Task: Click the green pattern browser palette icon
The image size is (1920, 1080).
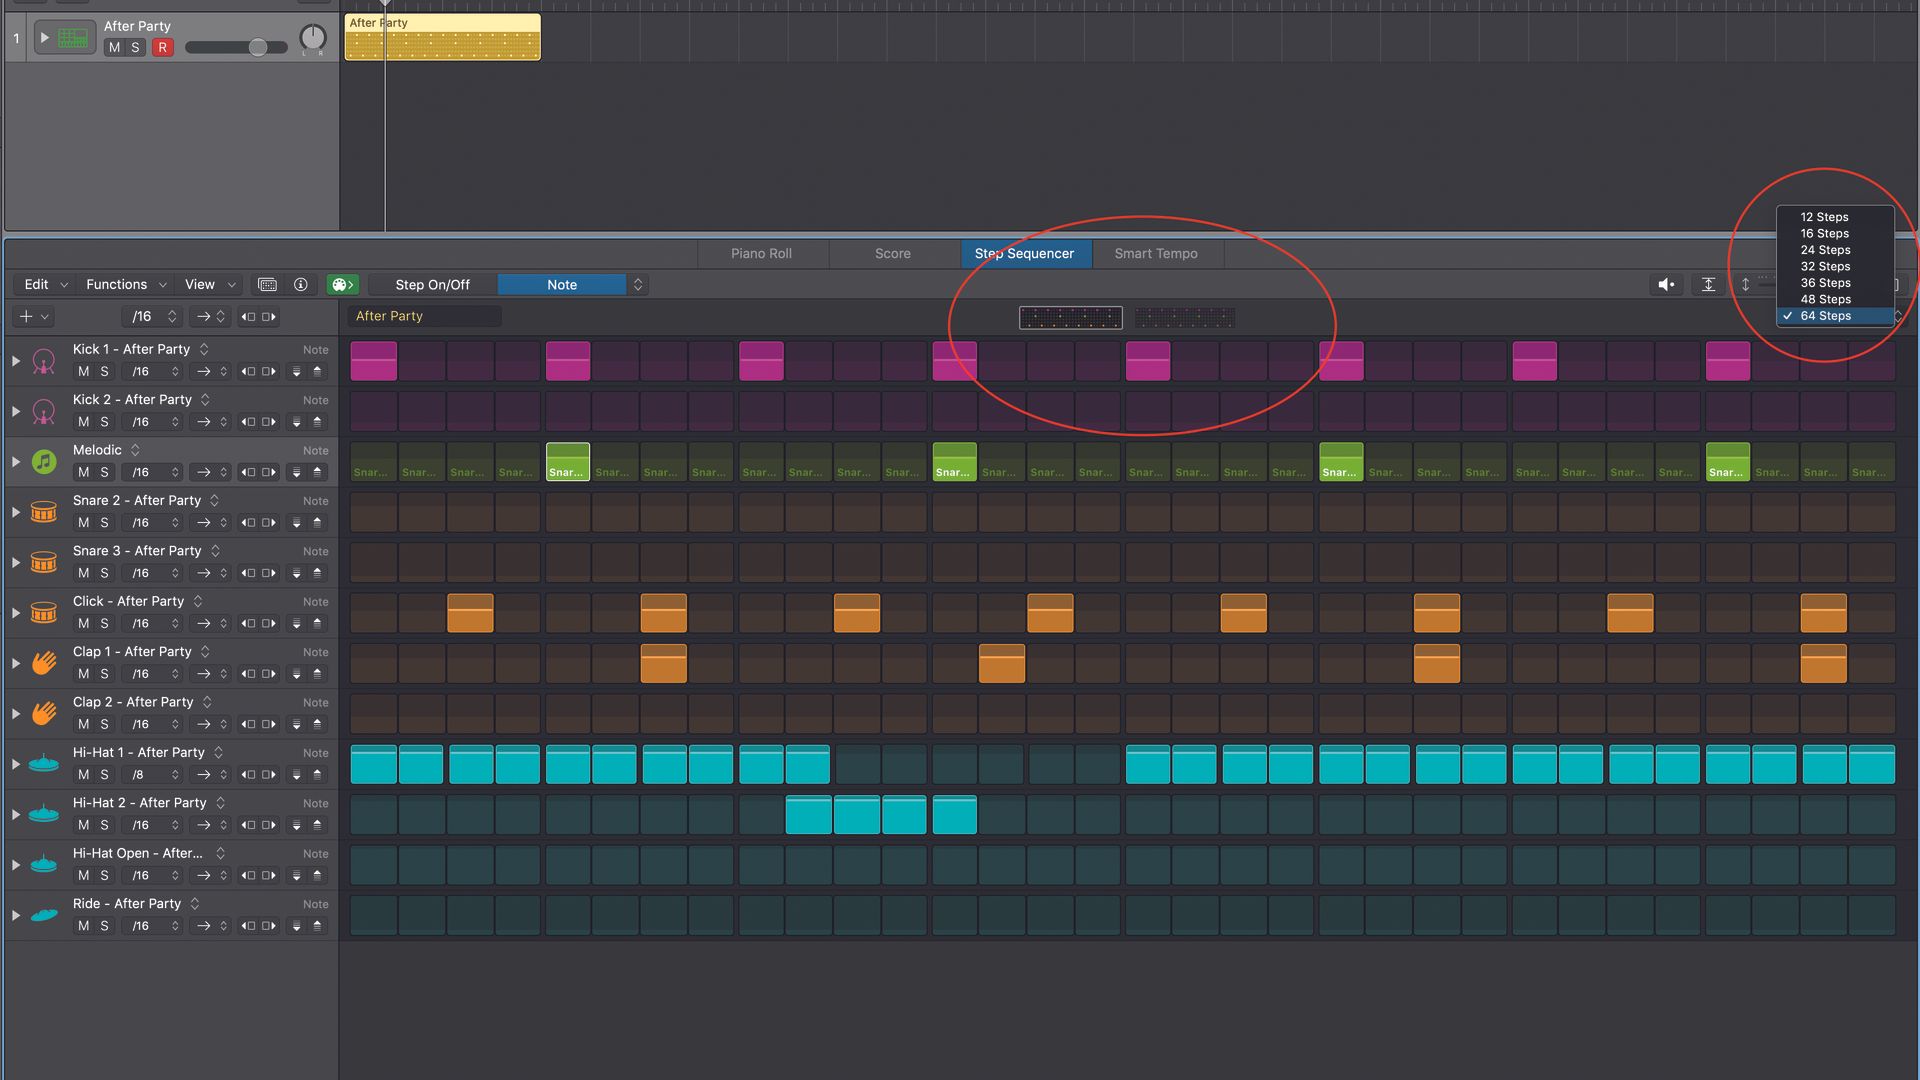Action: [341, 285]
